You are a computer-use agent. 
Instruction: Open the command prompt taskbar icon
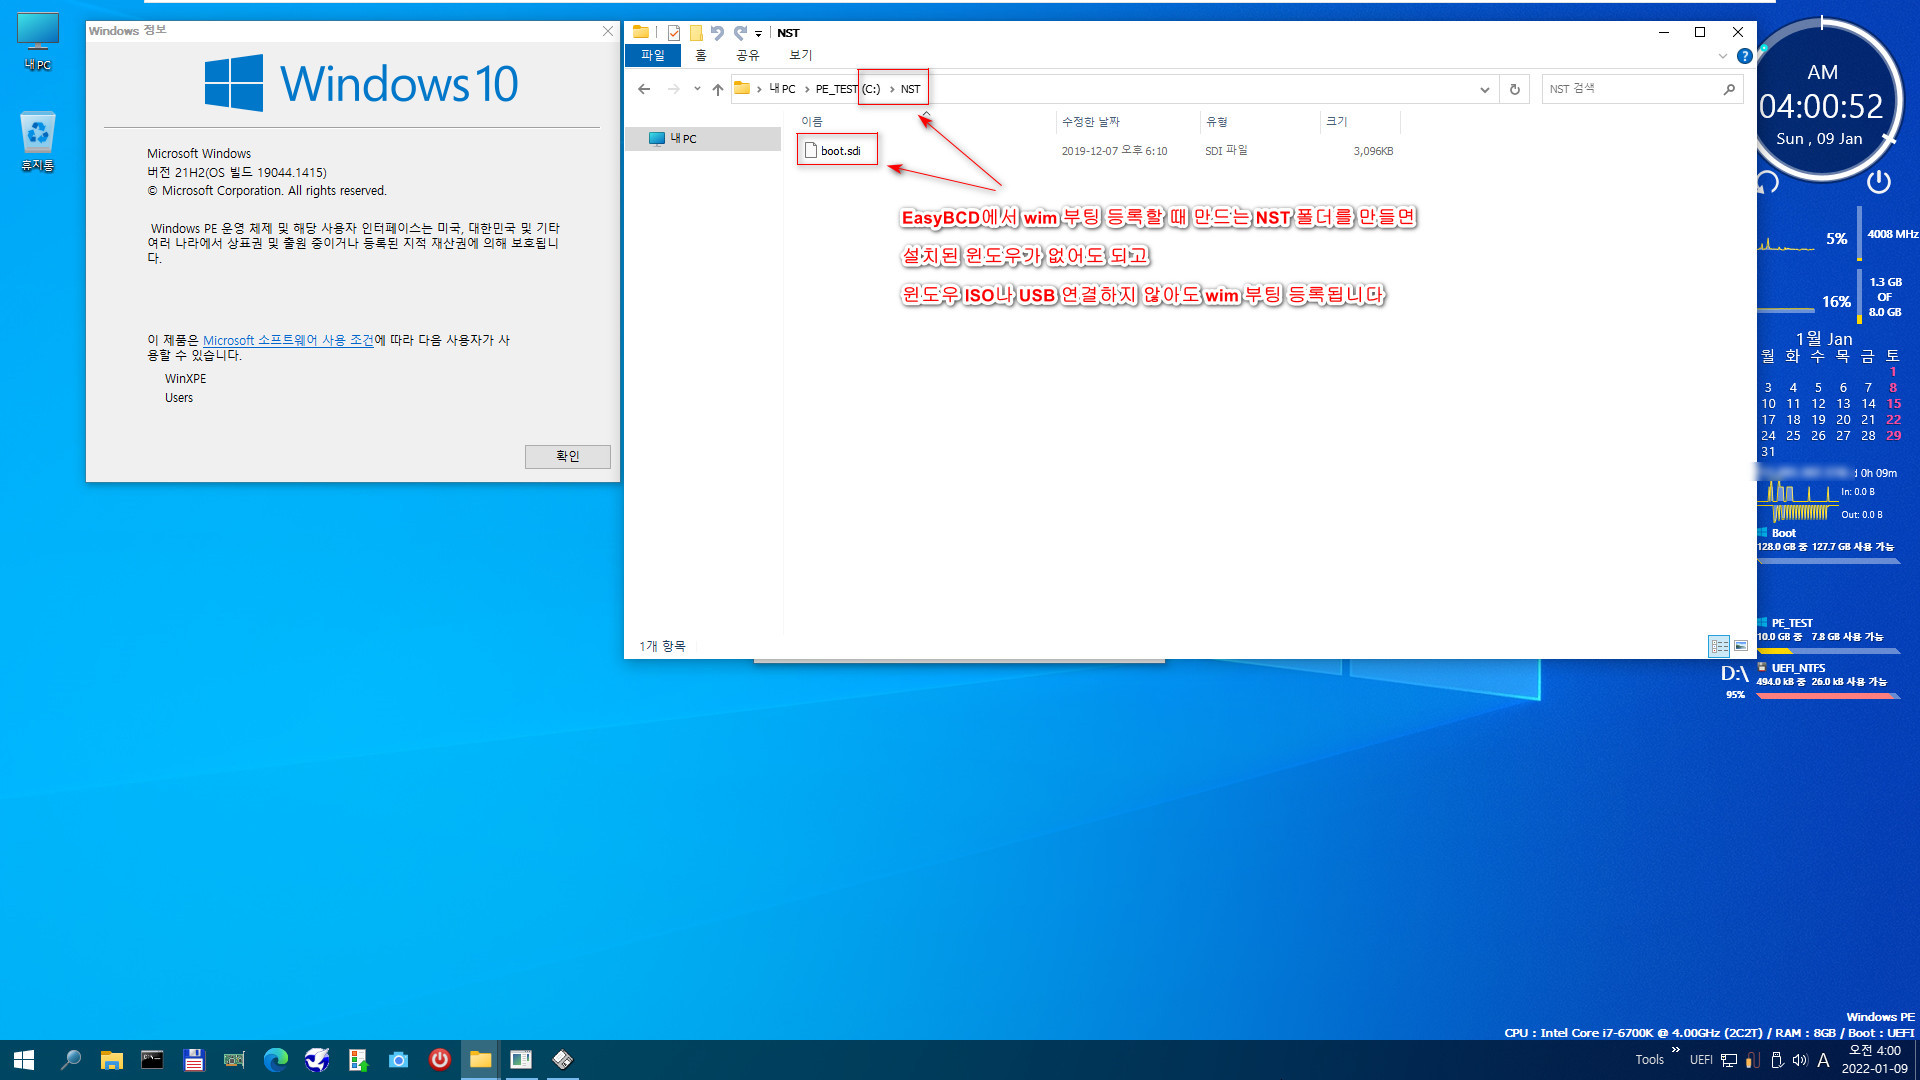pyautogui.click(x=152, y=1060)
